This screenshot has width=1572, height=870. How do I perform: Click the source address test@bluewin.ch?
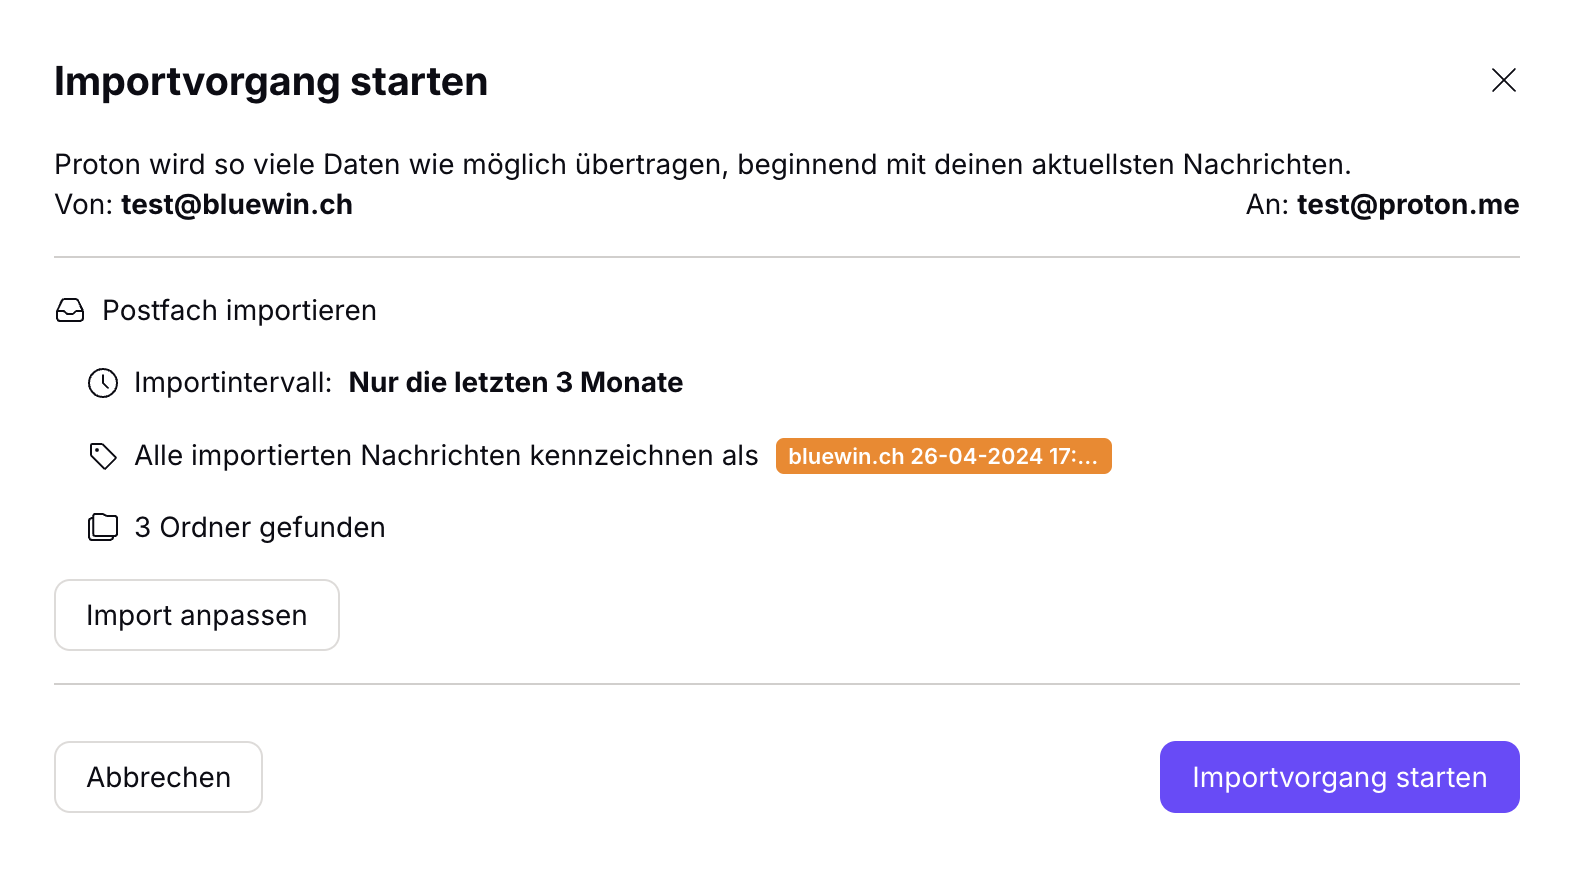[237, 205]
